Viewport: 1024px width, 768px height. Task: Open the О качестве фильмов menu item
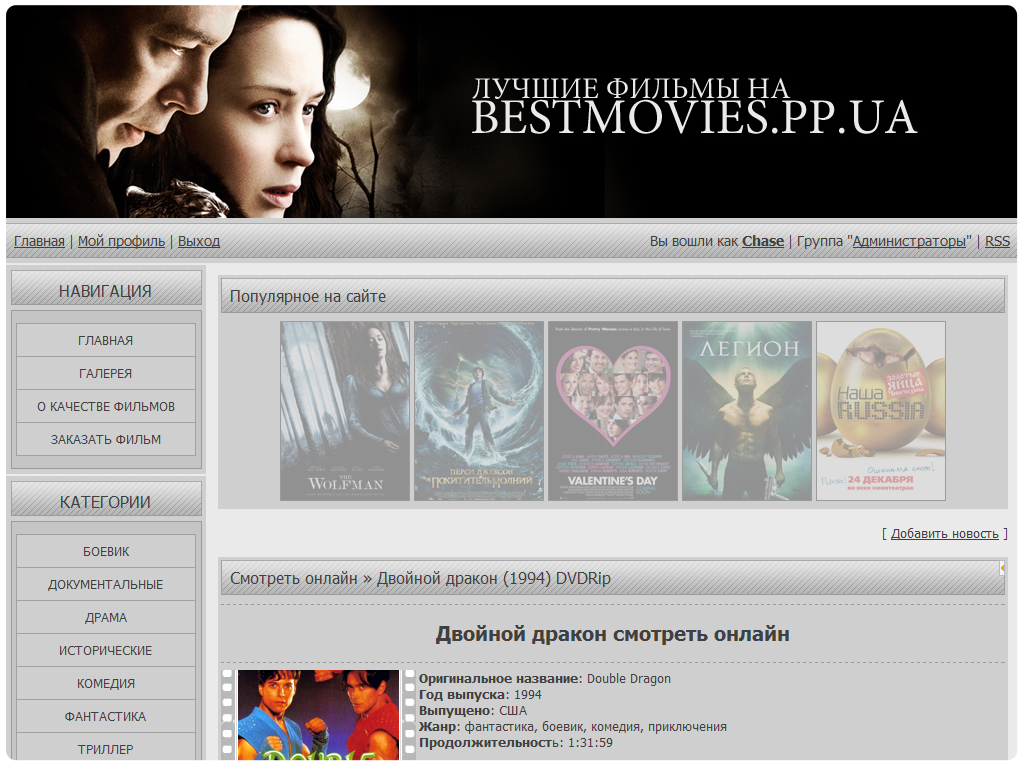pos(106,406)
